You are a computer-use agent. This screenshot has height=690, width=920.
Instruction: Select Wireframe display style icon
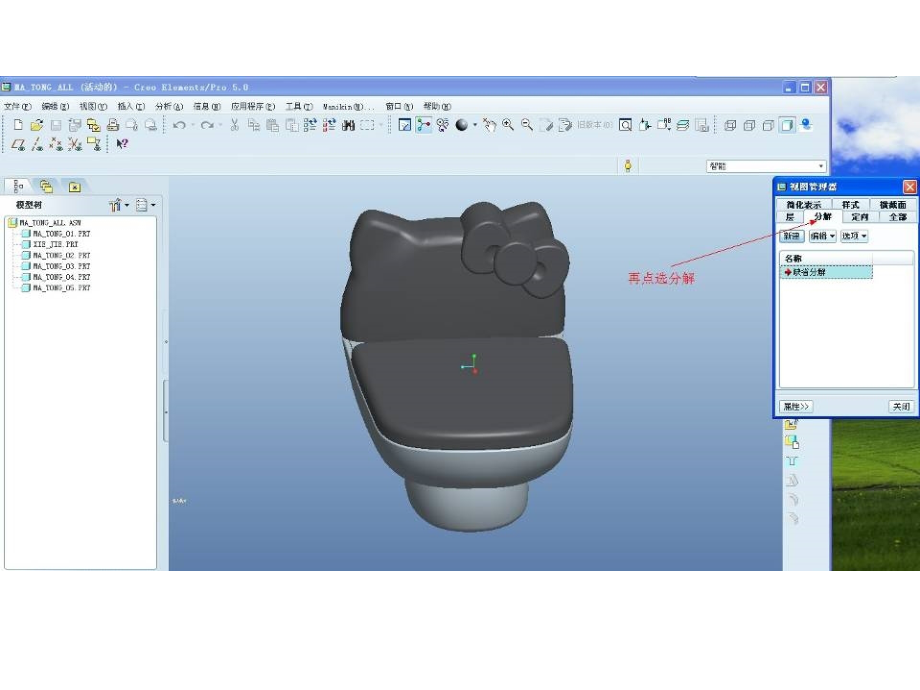[730, 125]
